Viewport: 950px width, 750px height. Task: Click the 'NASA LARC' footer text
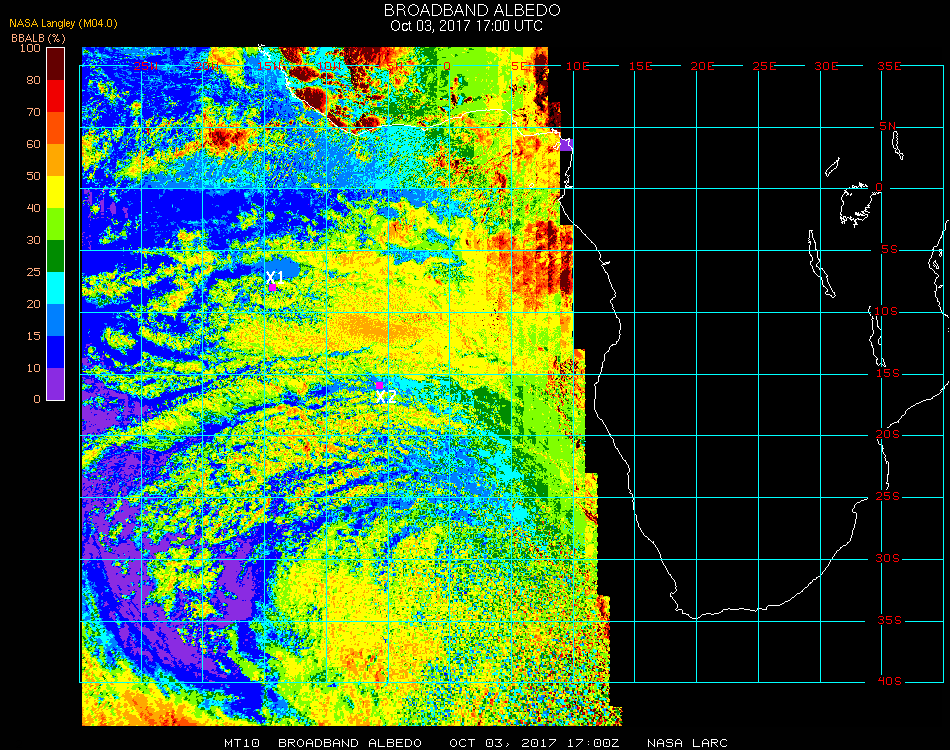687,743
